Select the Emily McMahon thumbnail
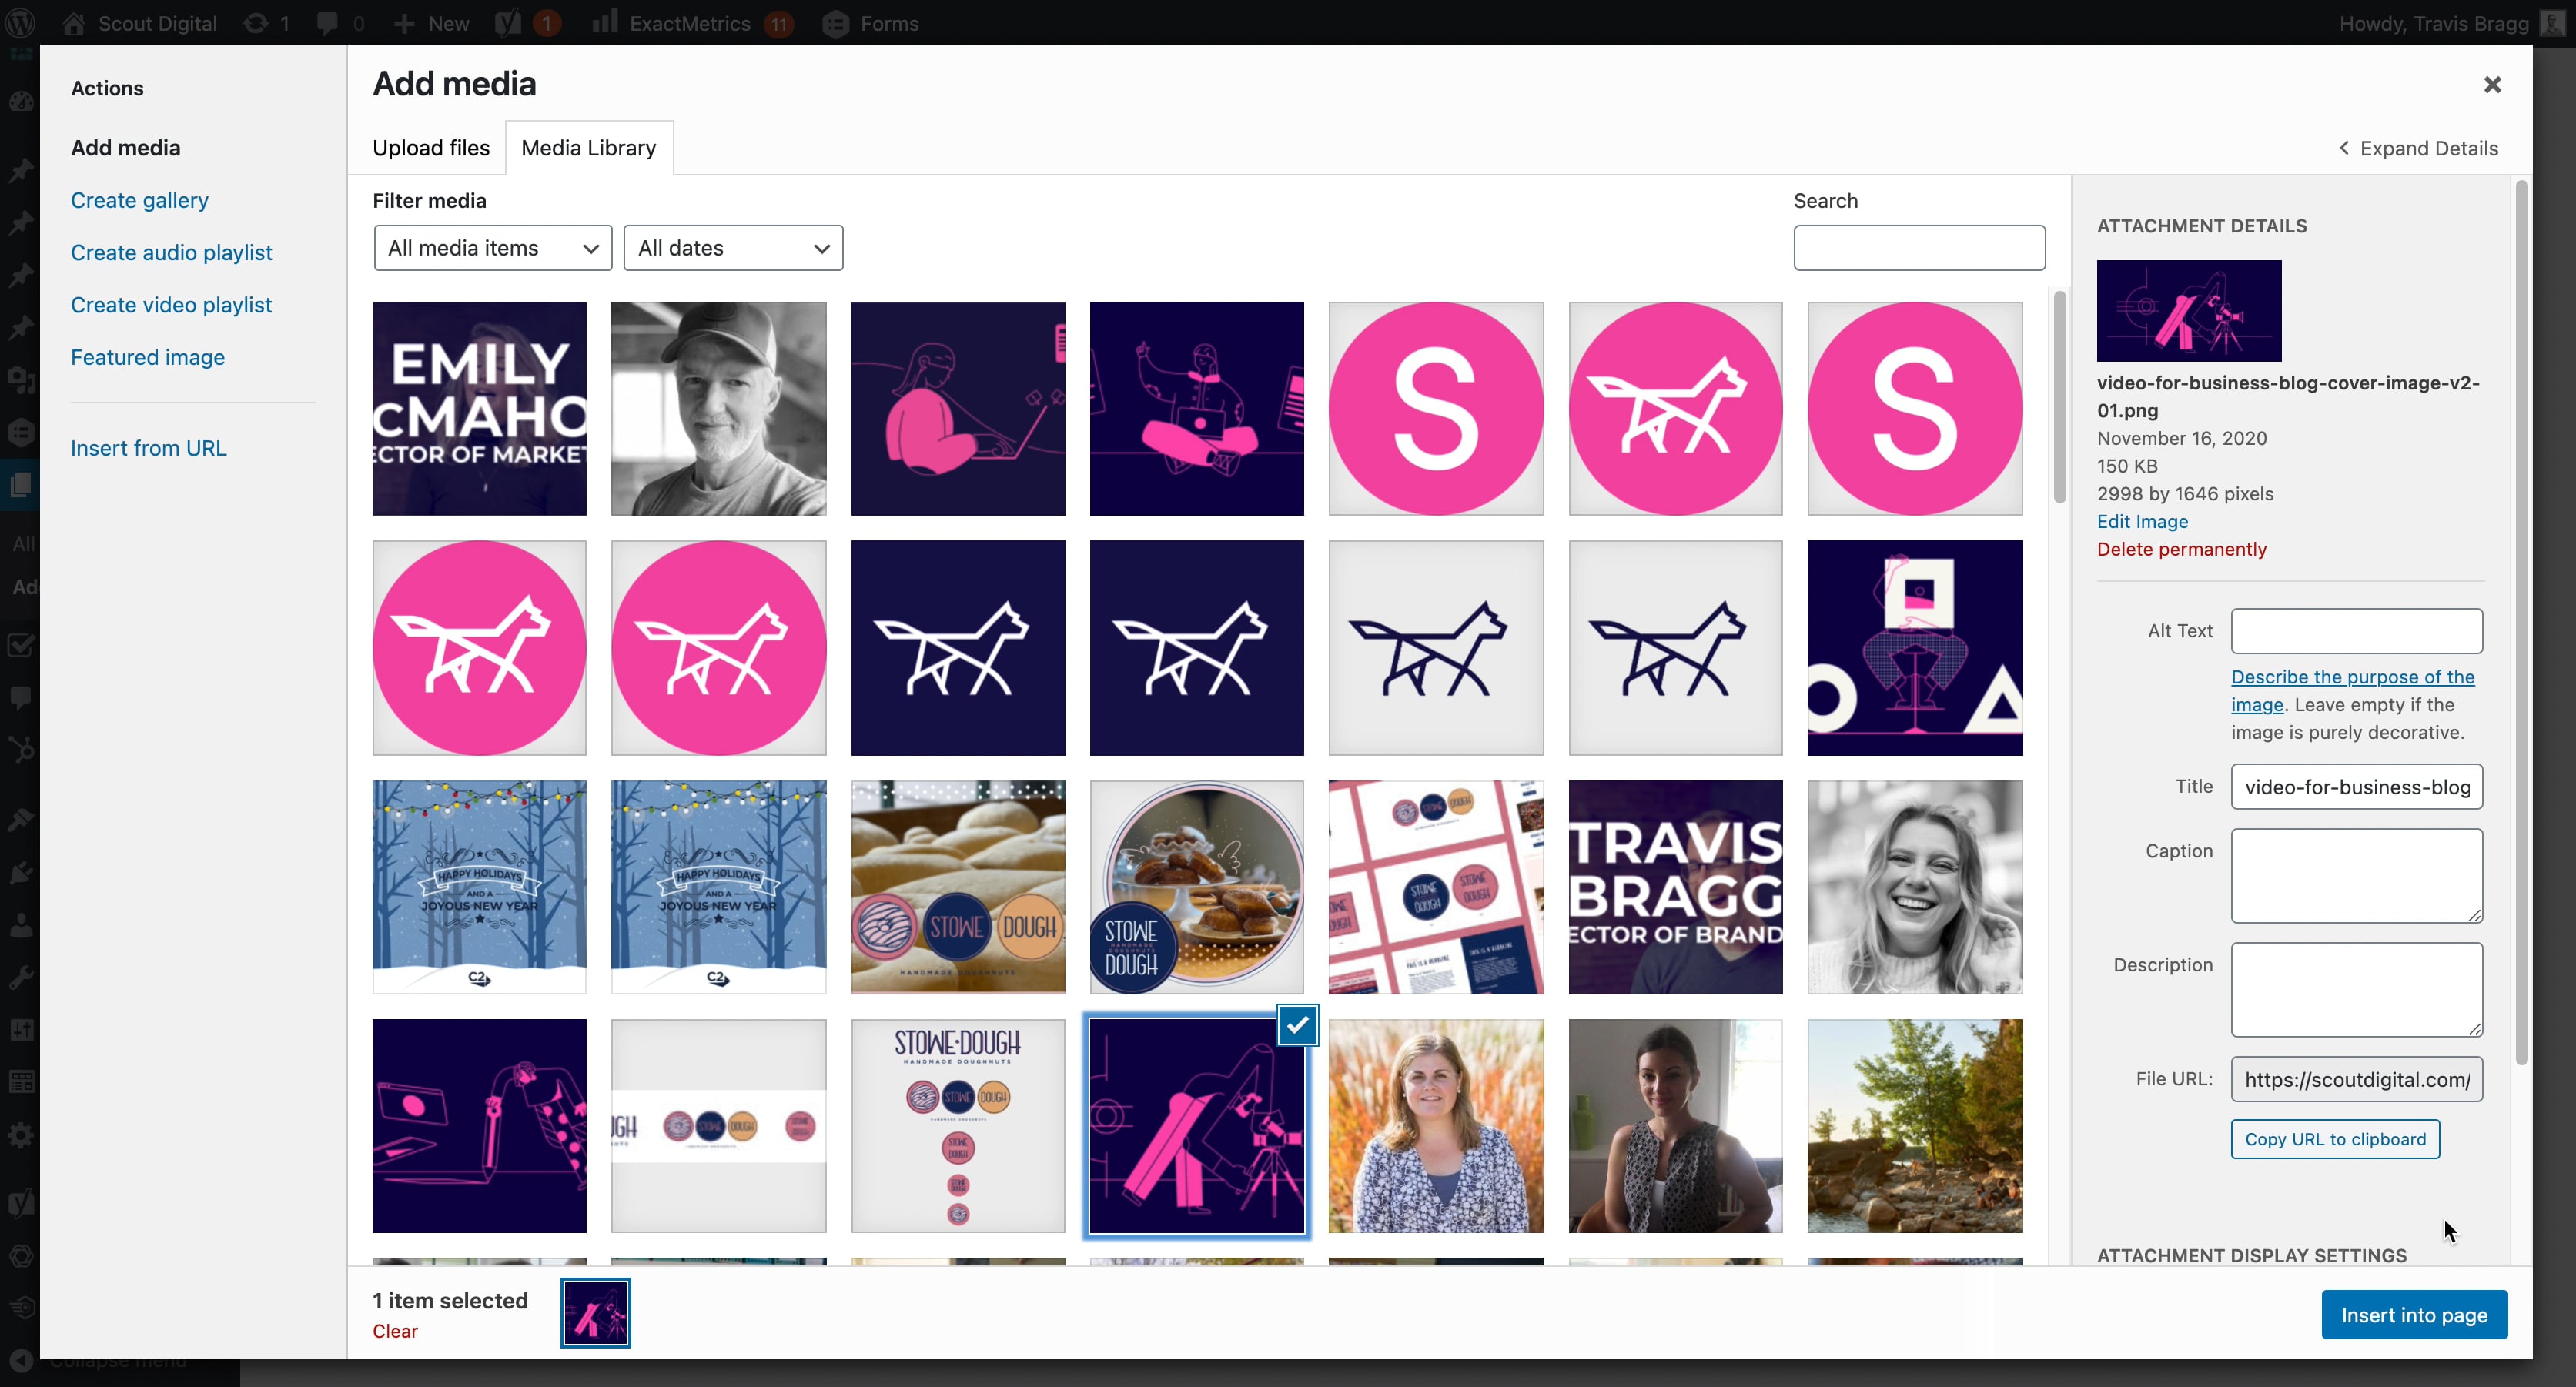This screenshot has width=2576, height=1387. tap(479, 409)
